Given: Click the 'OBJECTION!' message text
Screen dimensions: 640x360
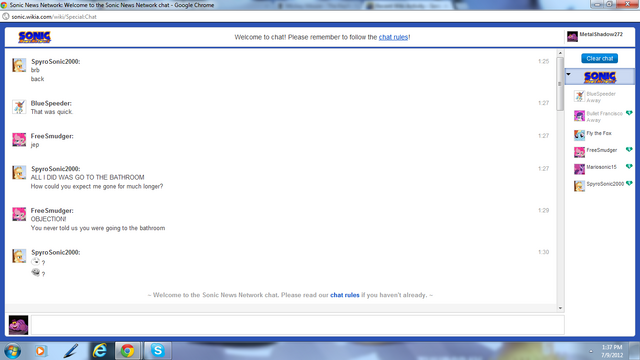Looking at the screenshot, I should (x=48, y=219).
